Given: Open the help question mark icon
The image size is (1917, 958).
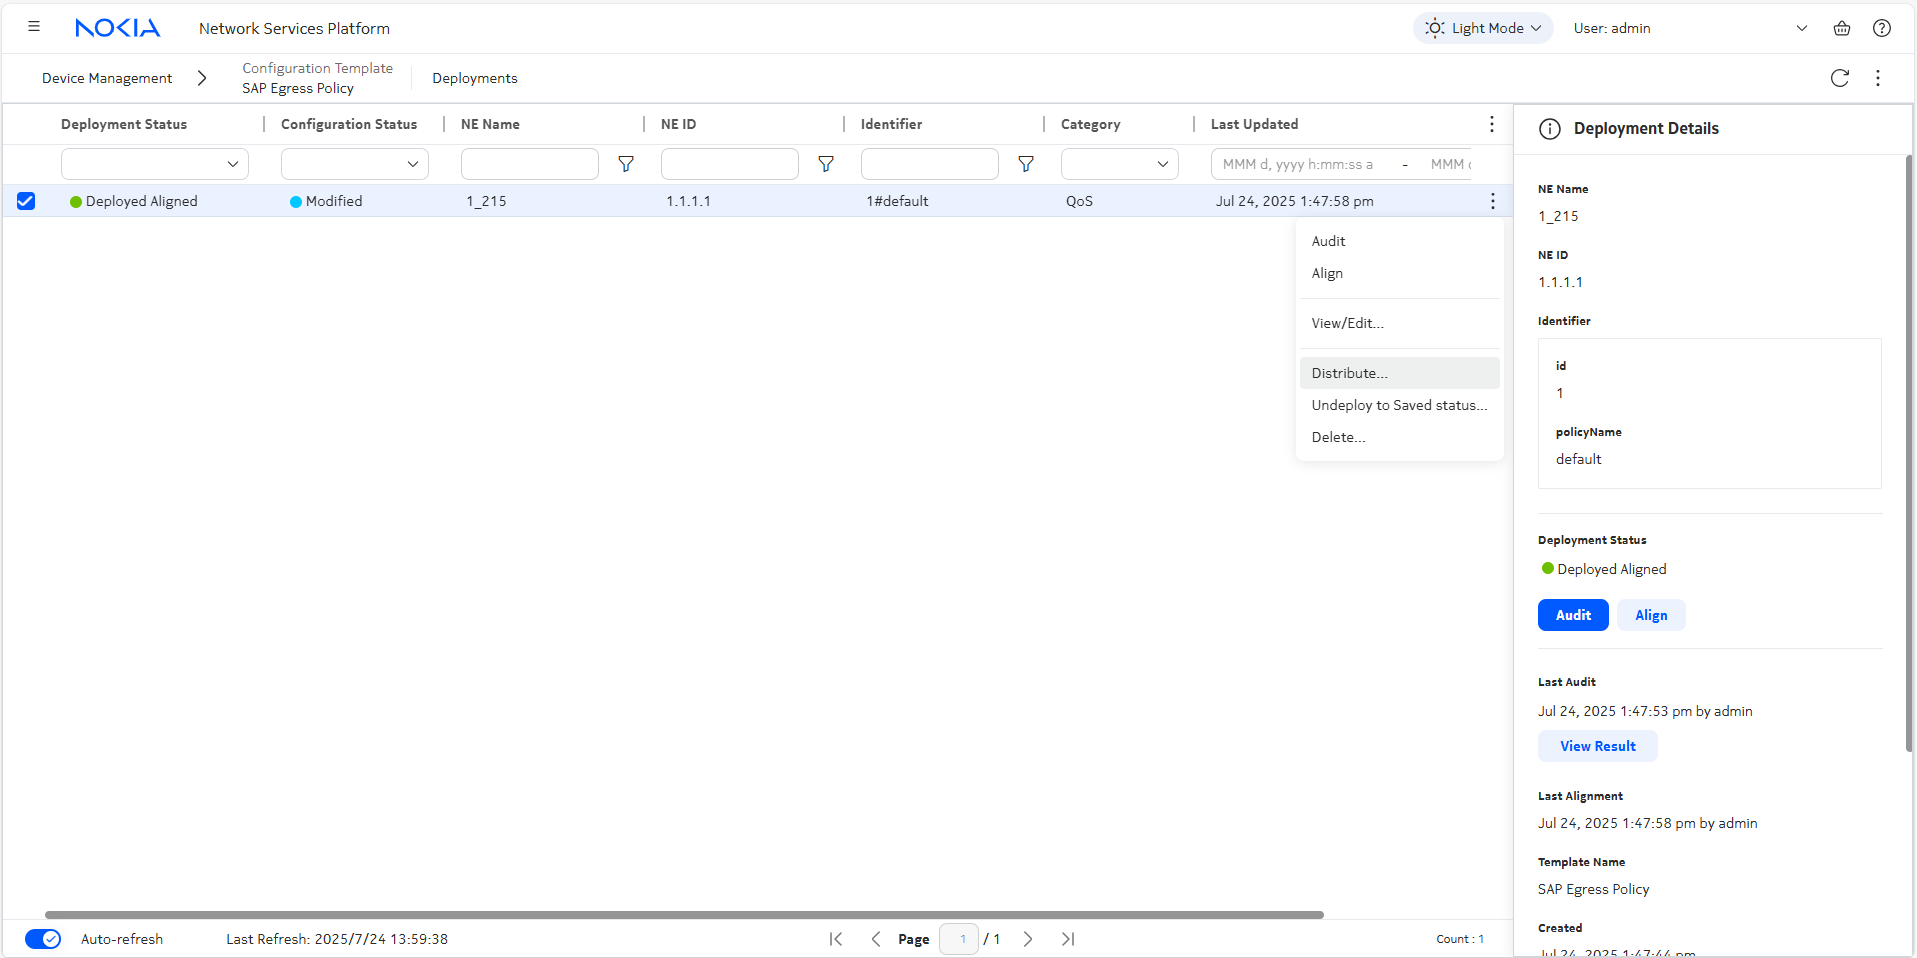Looking at the screenshot, I should tap(1881, 28).
